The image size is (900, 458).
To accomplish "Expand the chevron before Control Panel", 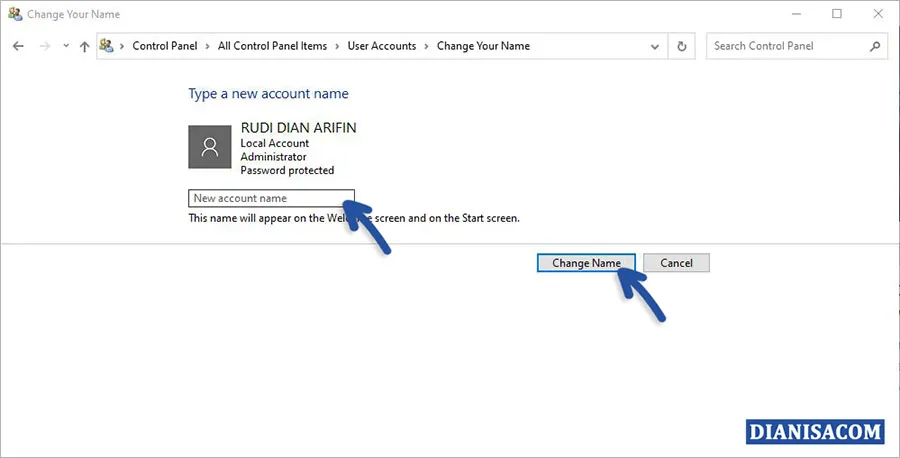I will (x=122, y=46).
